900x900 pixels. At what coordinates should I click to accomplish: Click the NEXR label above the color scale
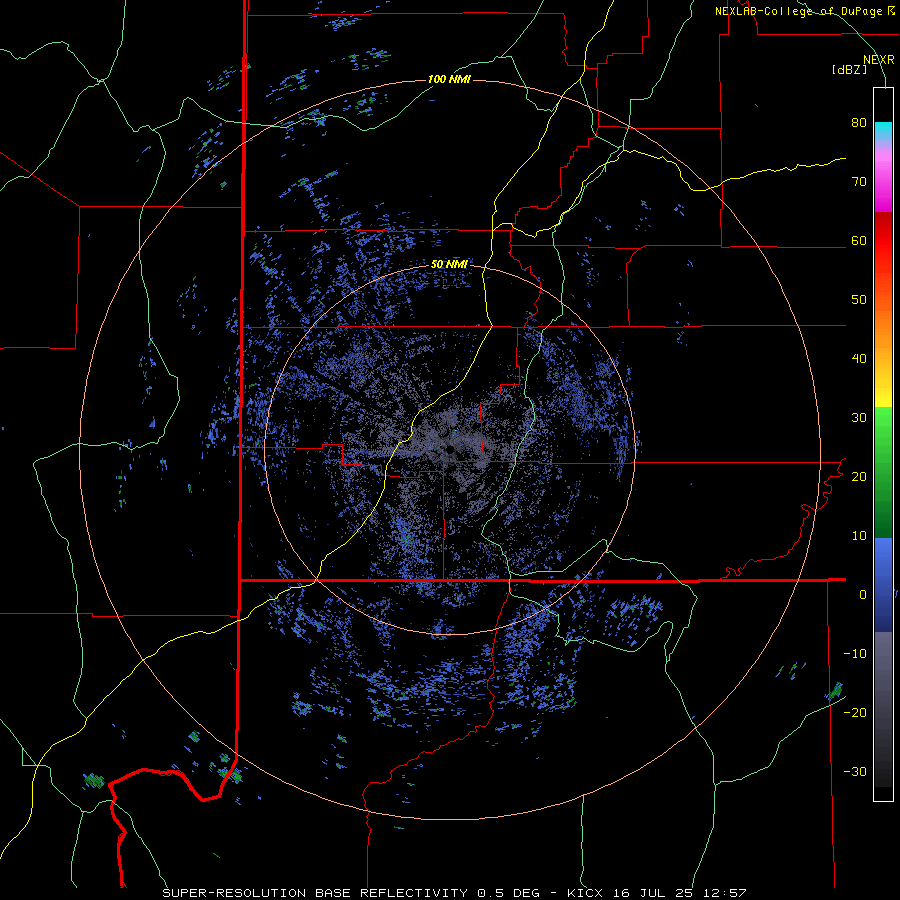point(878,60)
